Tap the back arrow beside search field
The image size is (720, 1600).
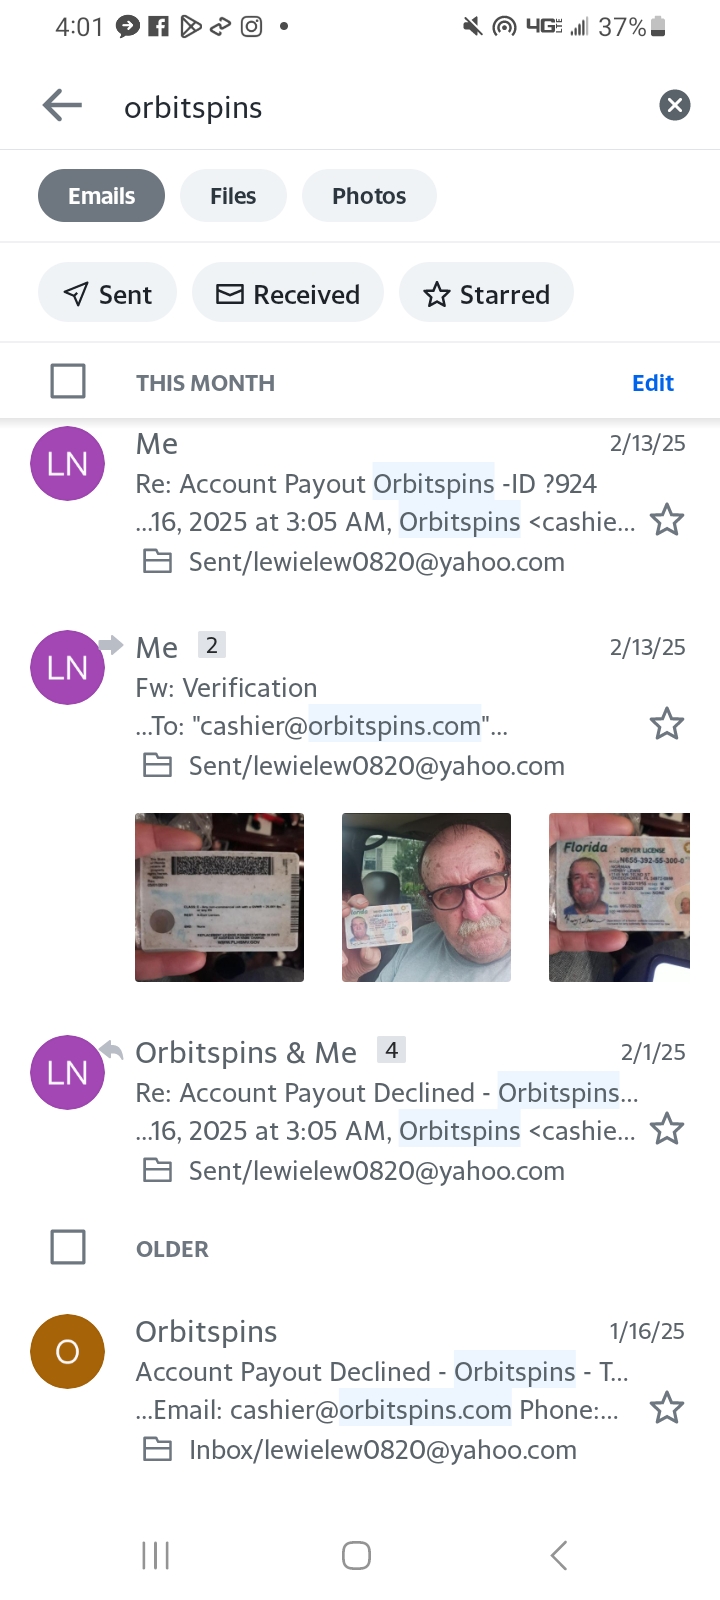coord(62,105)
